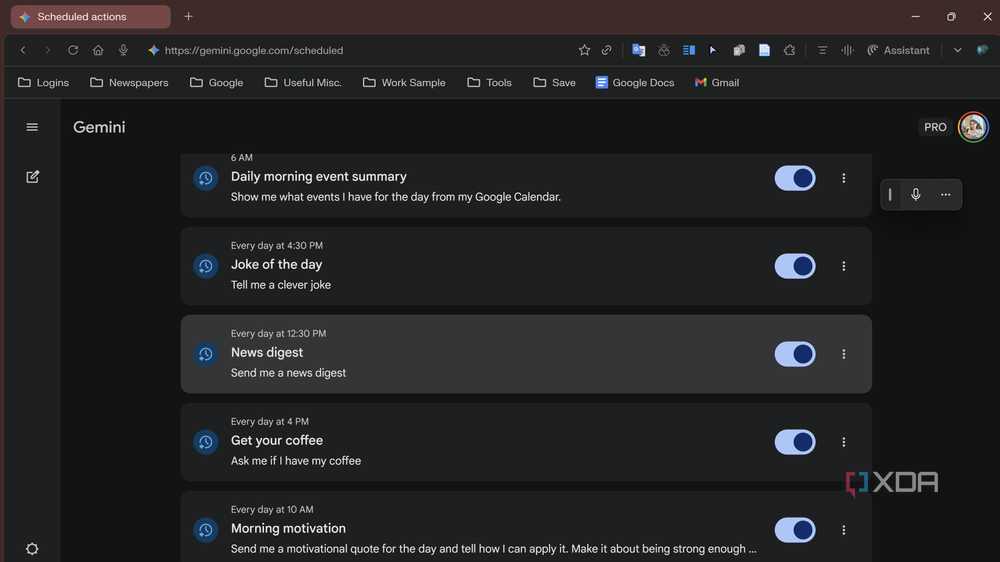Click the microphone in the floating widget

(916, 194)
